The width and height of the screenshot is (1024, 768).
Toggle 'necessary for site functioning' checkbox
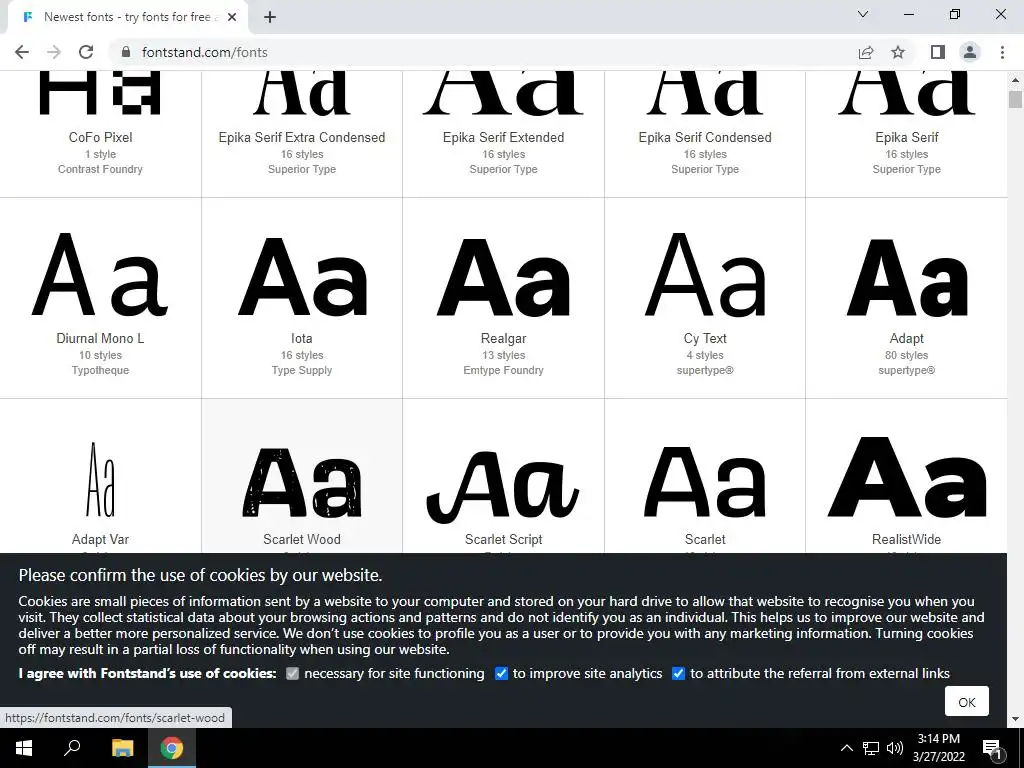click(x=293, y=673)
